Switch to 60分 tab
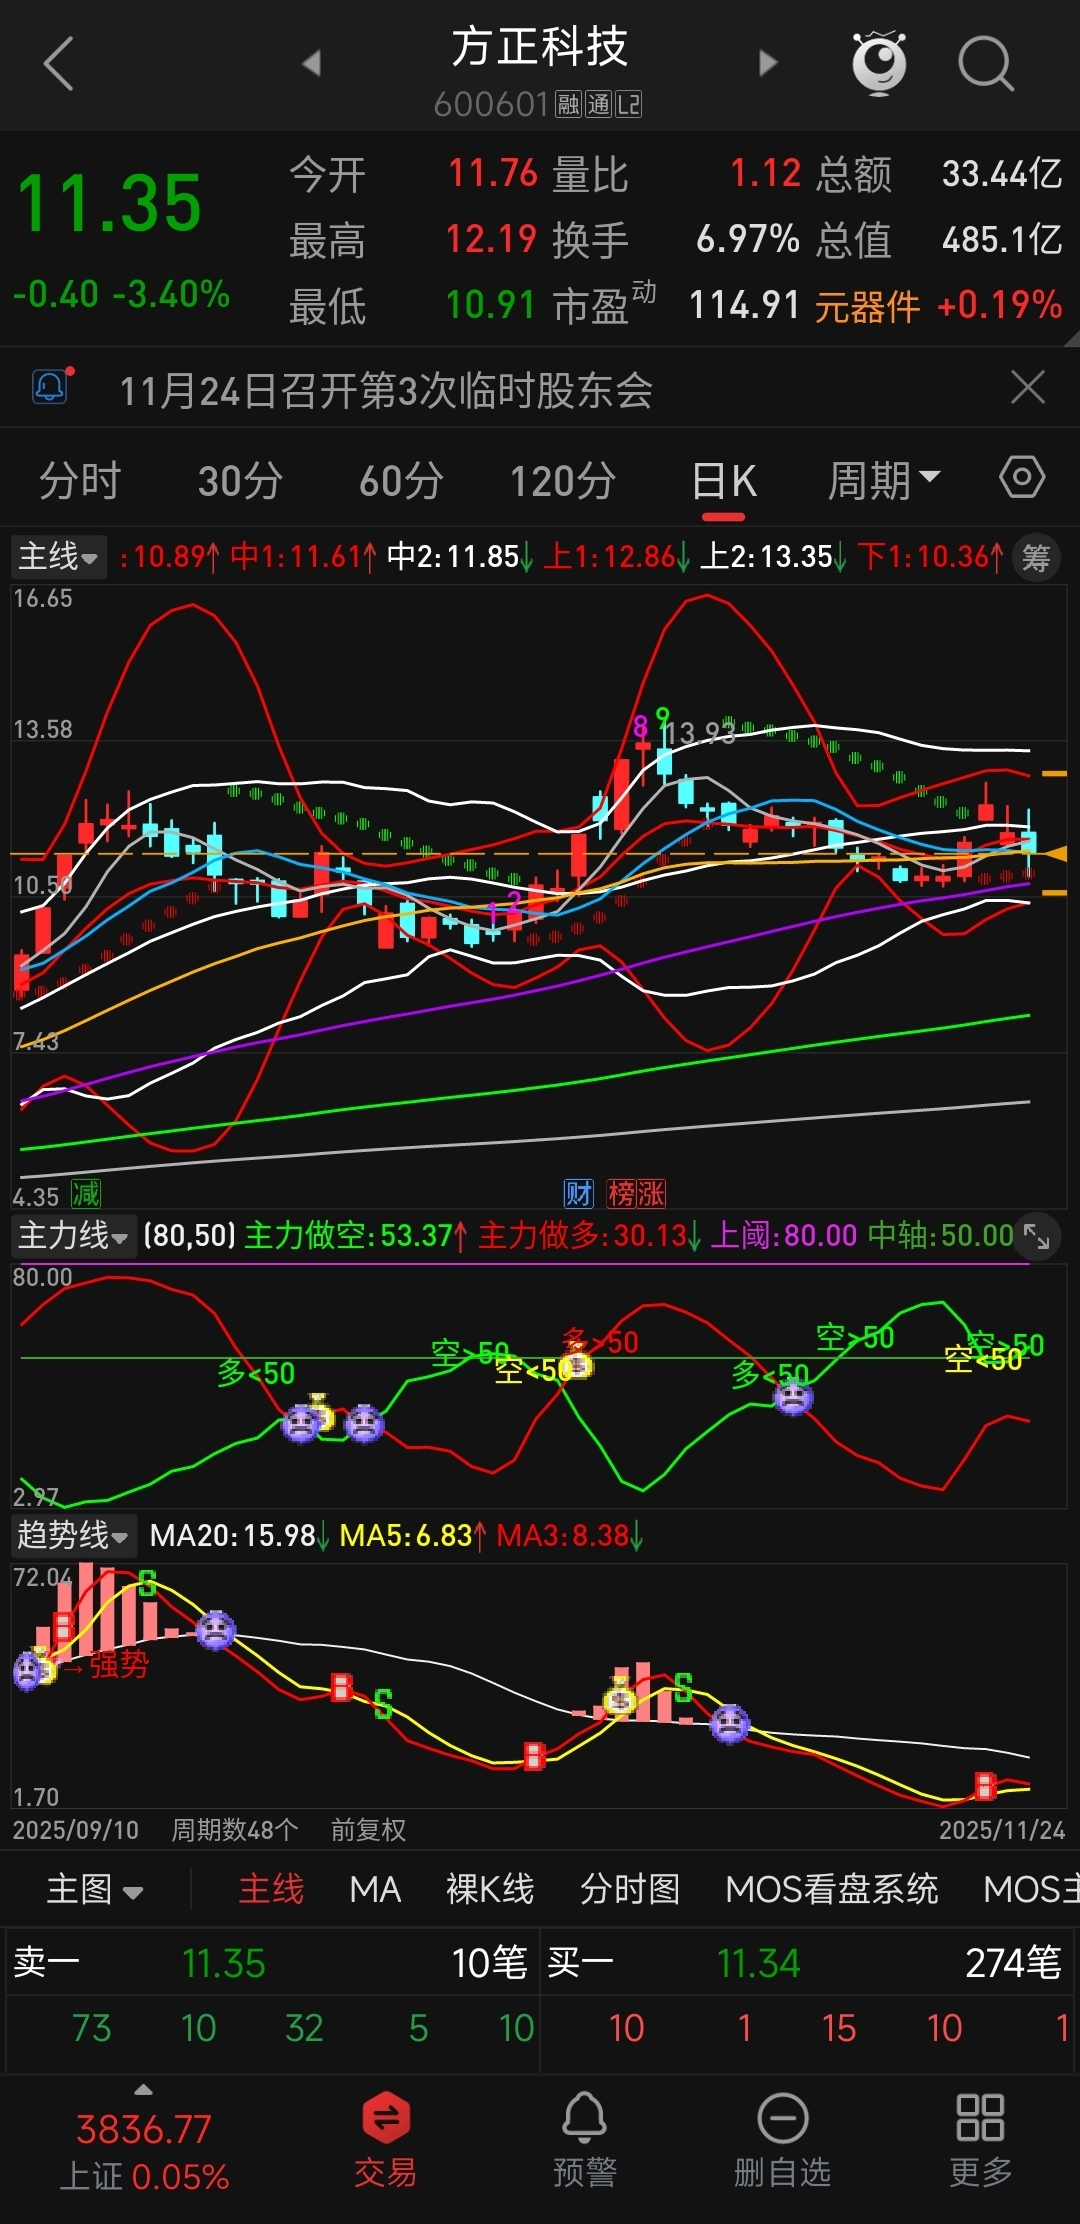 point(401,481)
